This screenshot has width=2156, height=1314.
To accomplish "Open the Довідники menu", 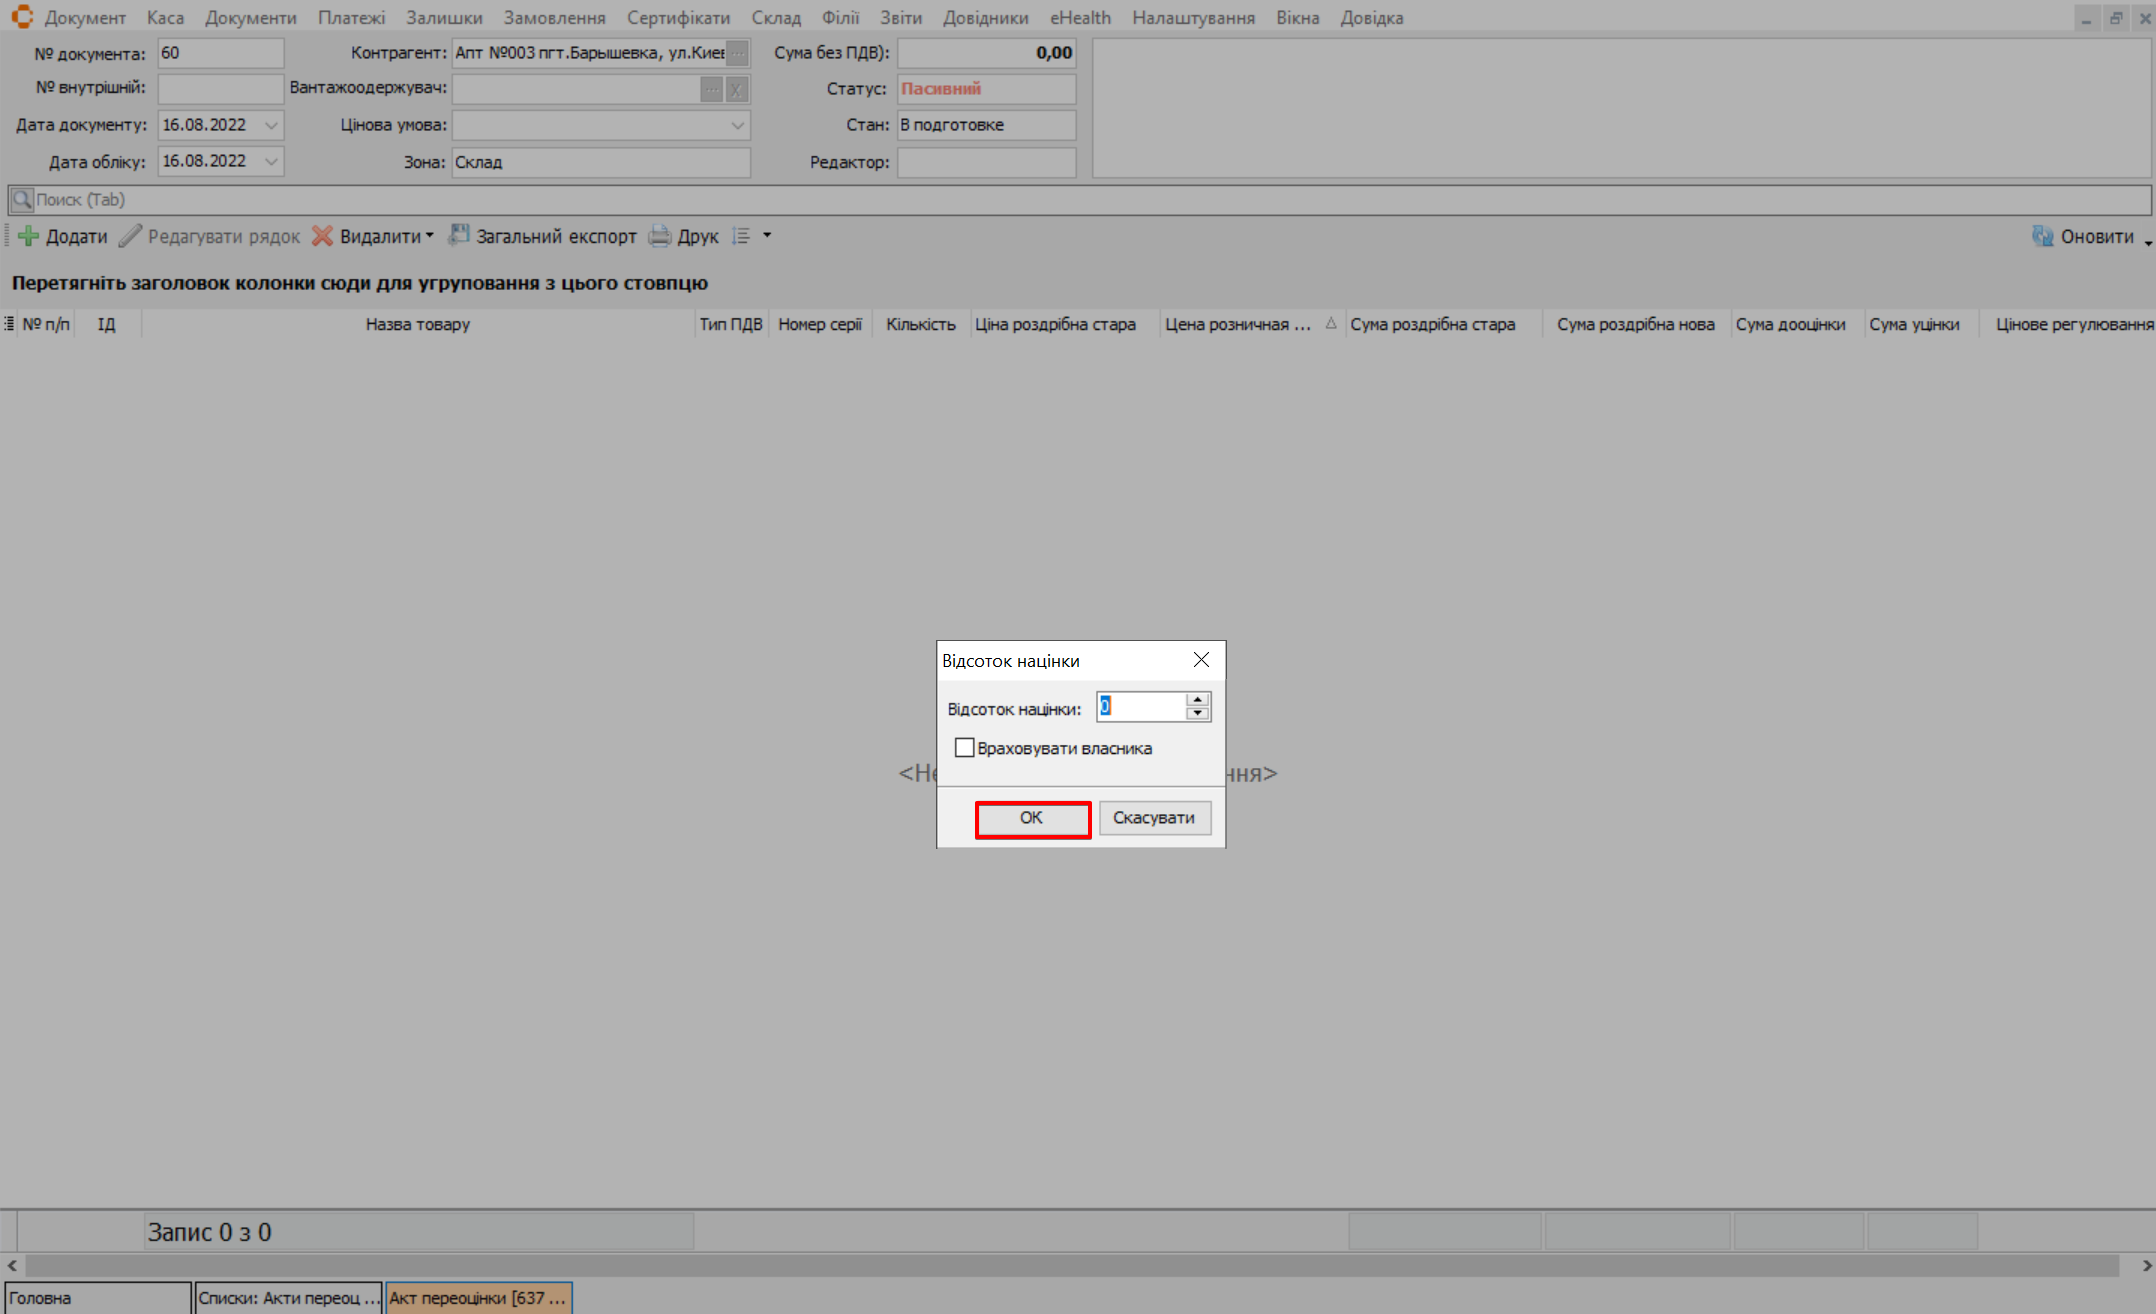I will (985, 17).
